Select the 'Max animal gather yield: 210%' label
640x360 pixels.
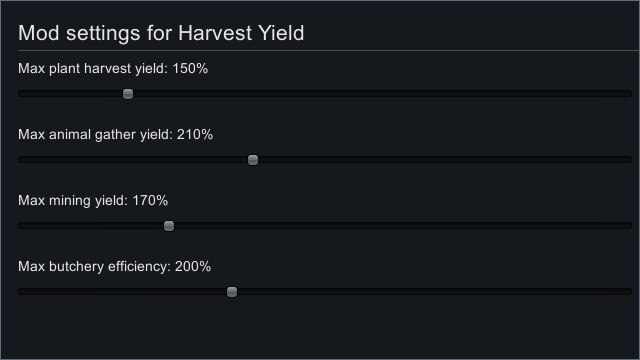point(116,135)
